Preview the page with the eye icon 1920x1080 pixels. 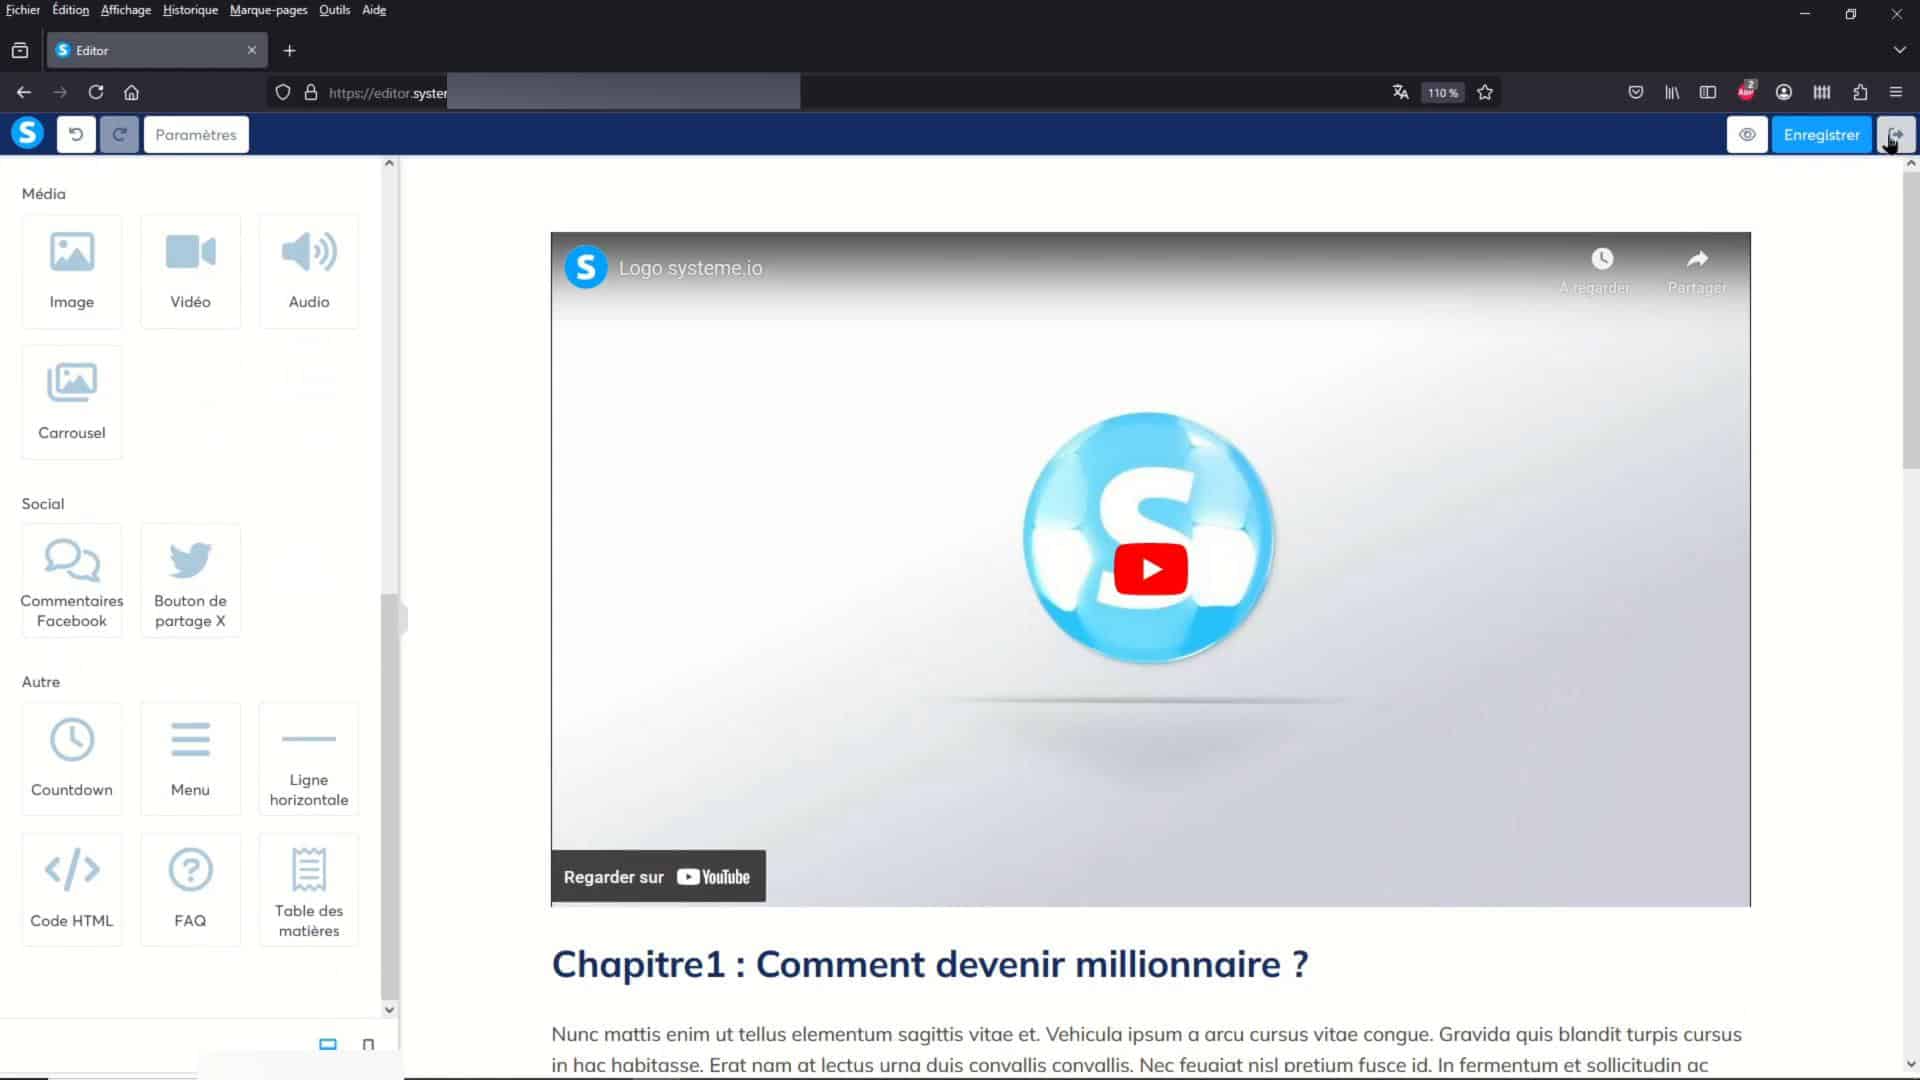(1747, 134)
